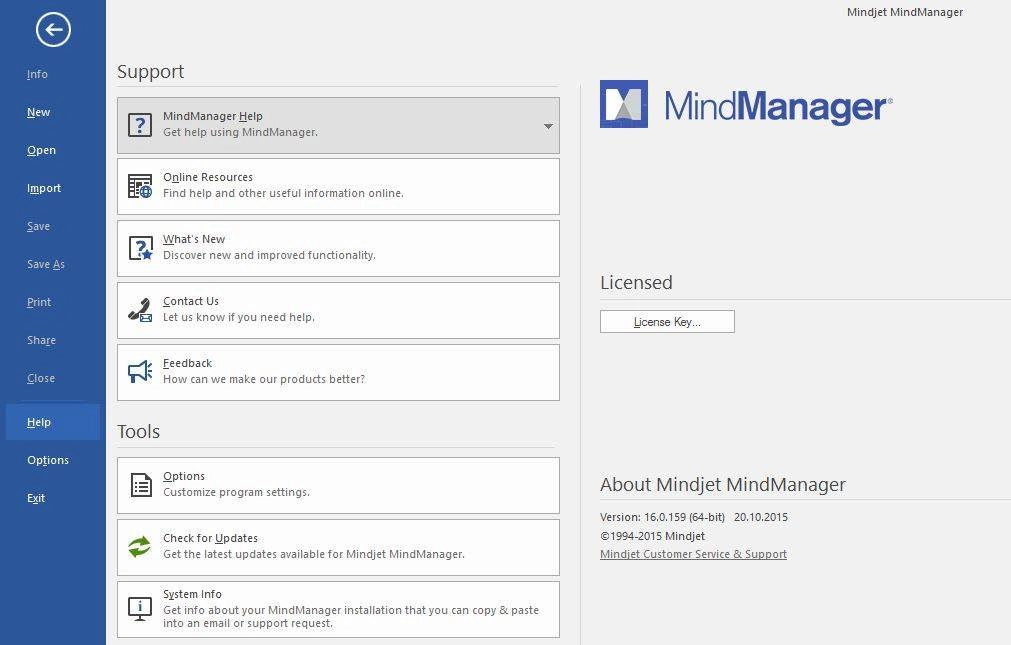Click 'How can we make our products better?'

pyautogui.click(x=264, y=379)
